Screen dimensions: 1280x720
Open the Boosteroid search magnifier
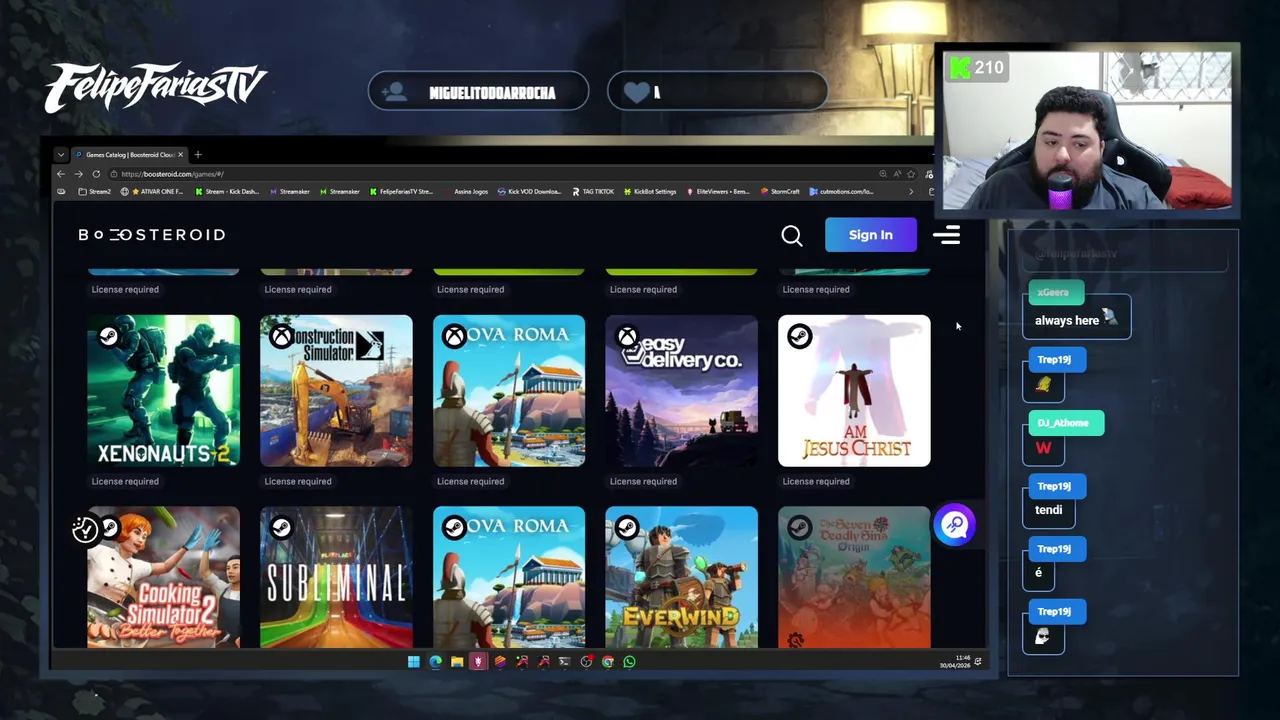pos(791,235)
